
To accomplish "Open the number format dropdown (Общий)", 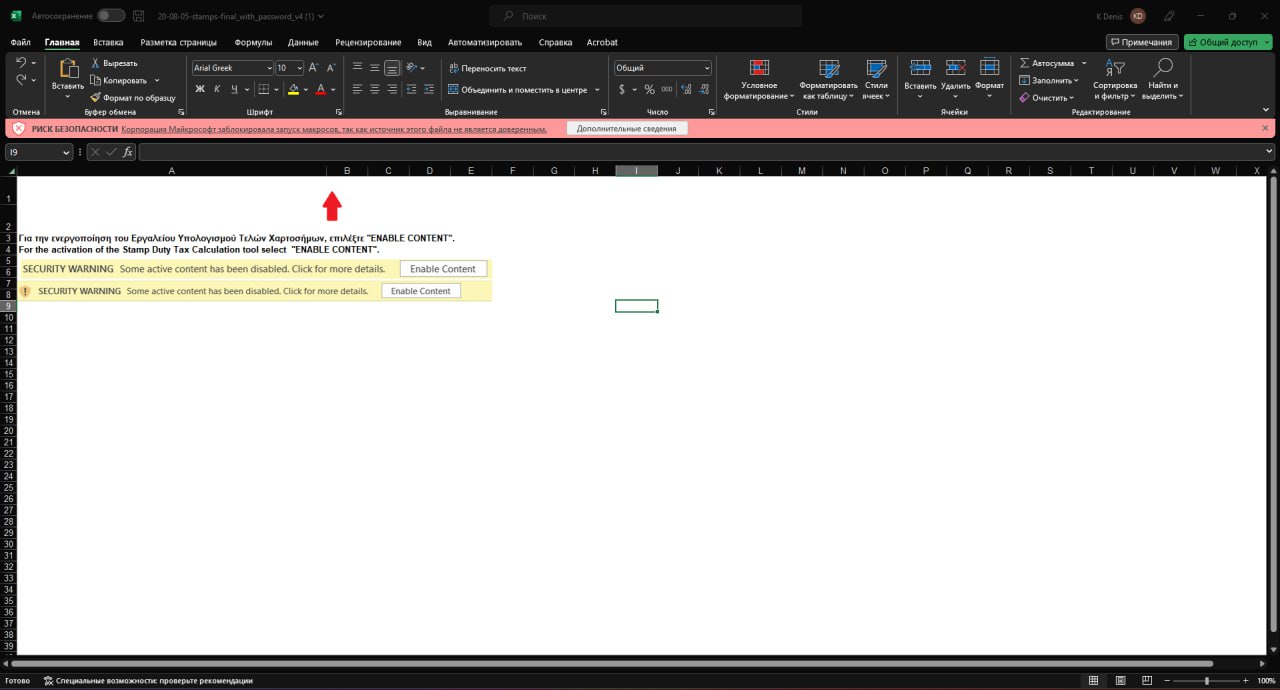I will click(706, 68).
